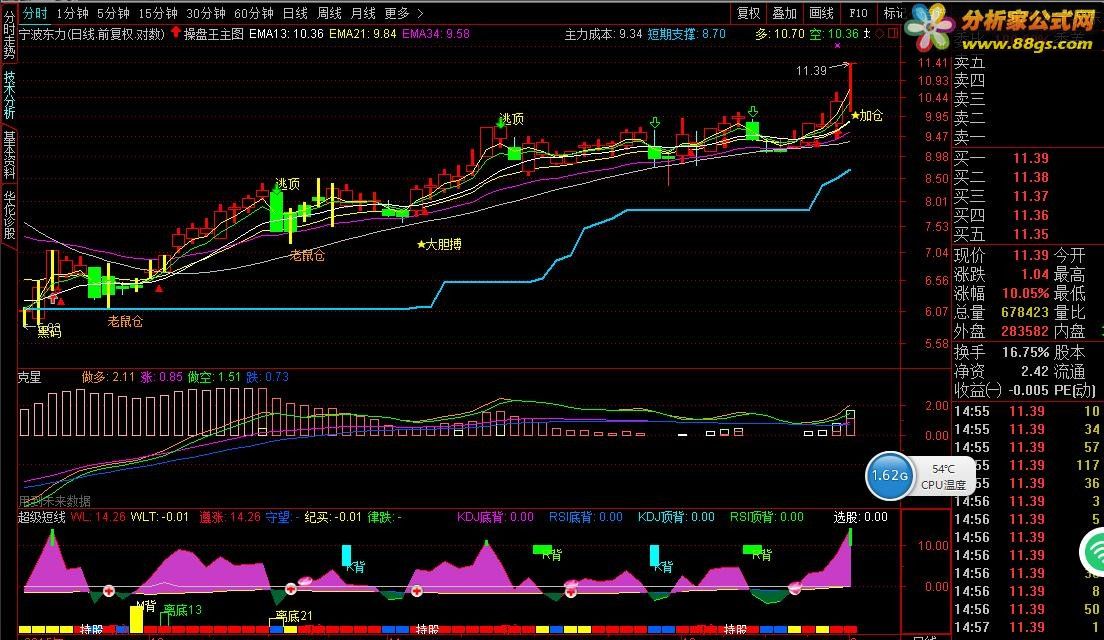1104x640 pixels.
Task: Click the 14:57 trade tick row
Action: (1028, 627)
